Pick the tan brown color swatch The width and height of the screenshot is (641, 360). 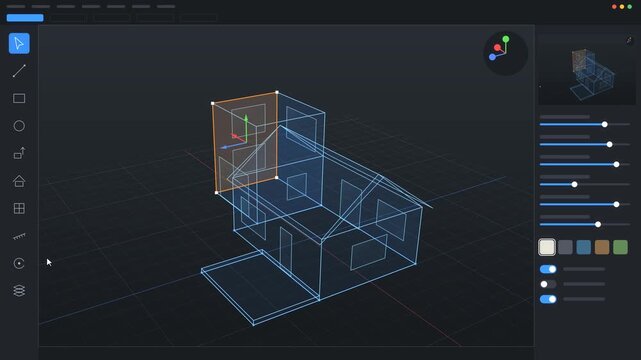[602, 247]
